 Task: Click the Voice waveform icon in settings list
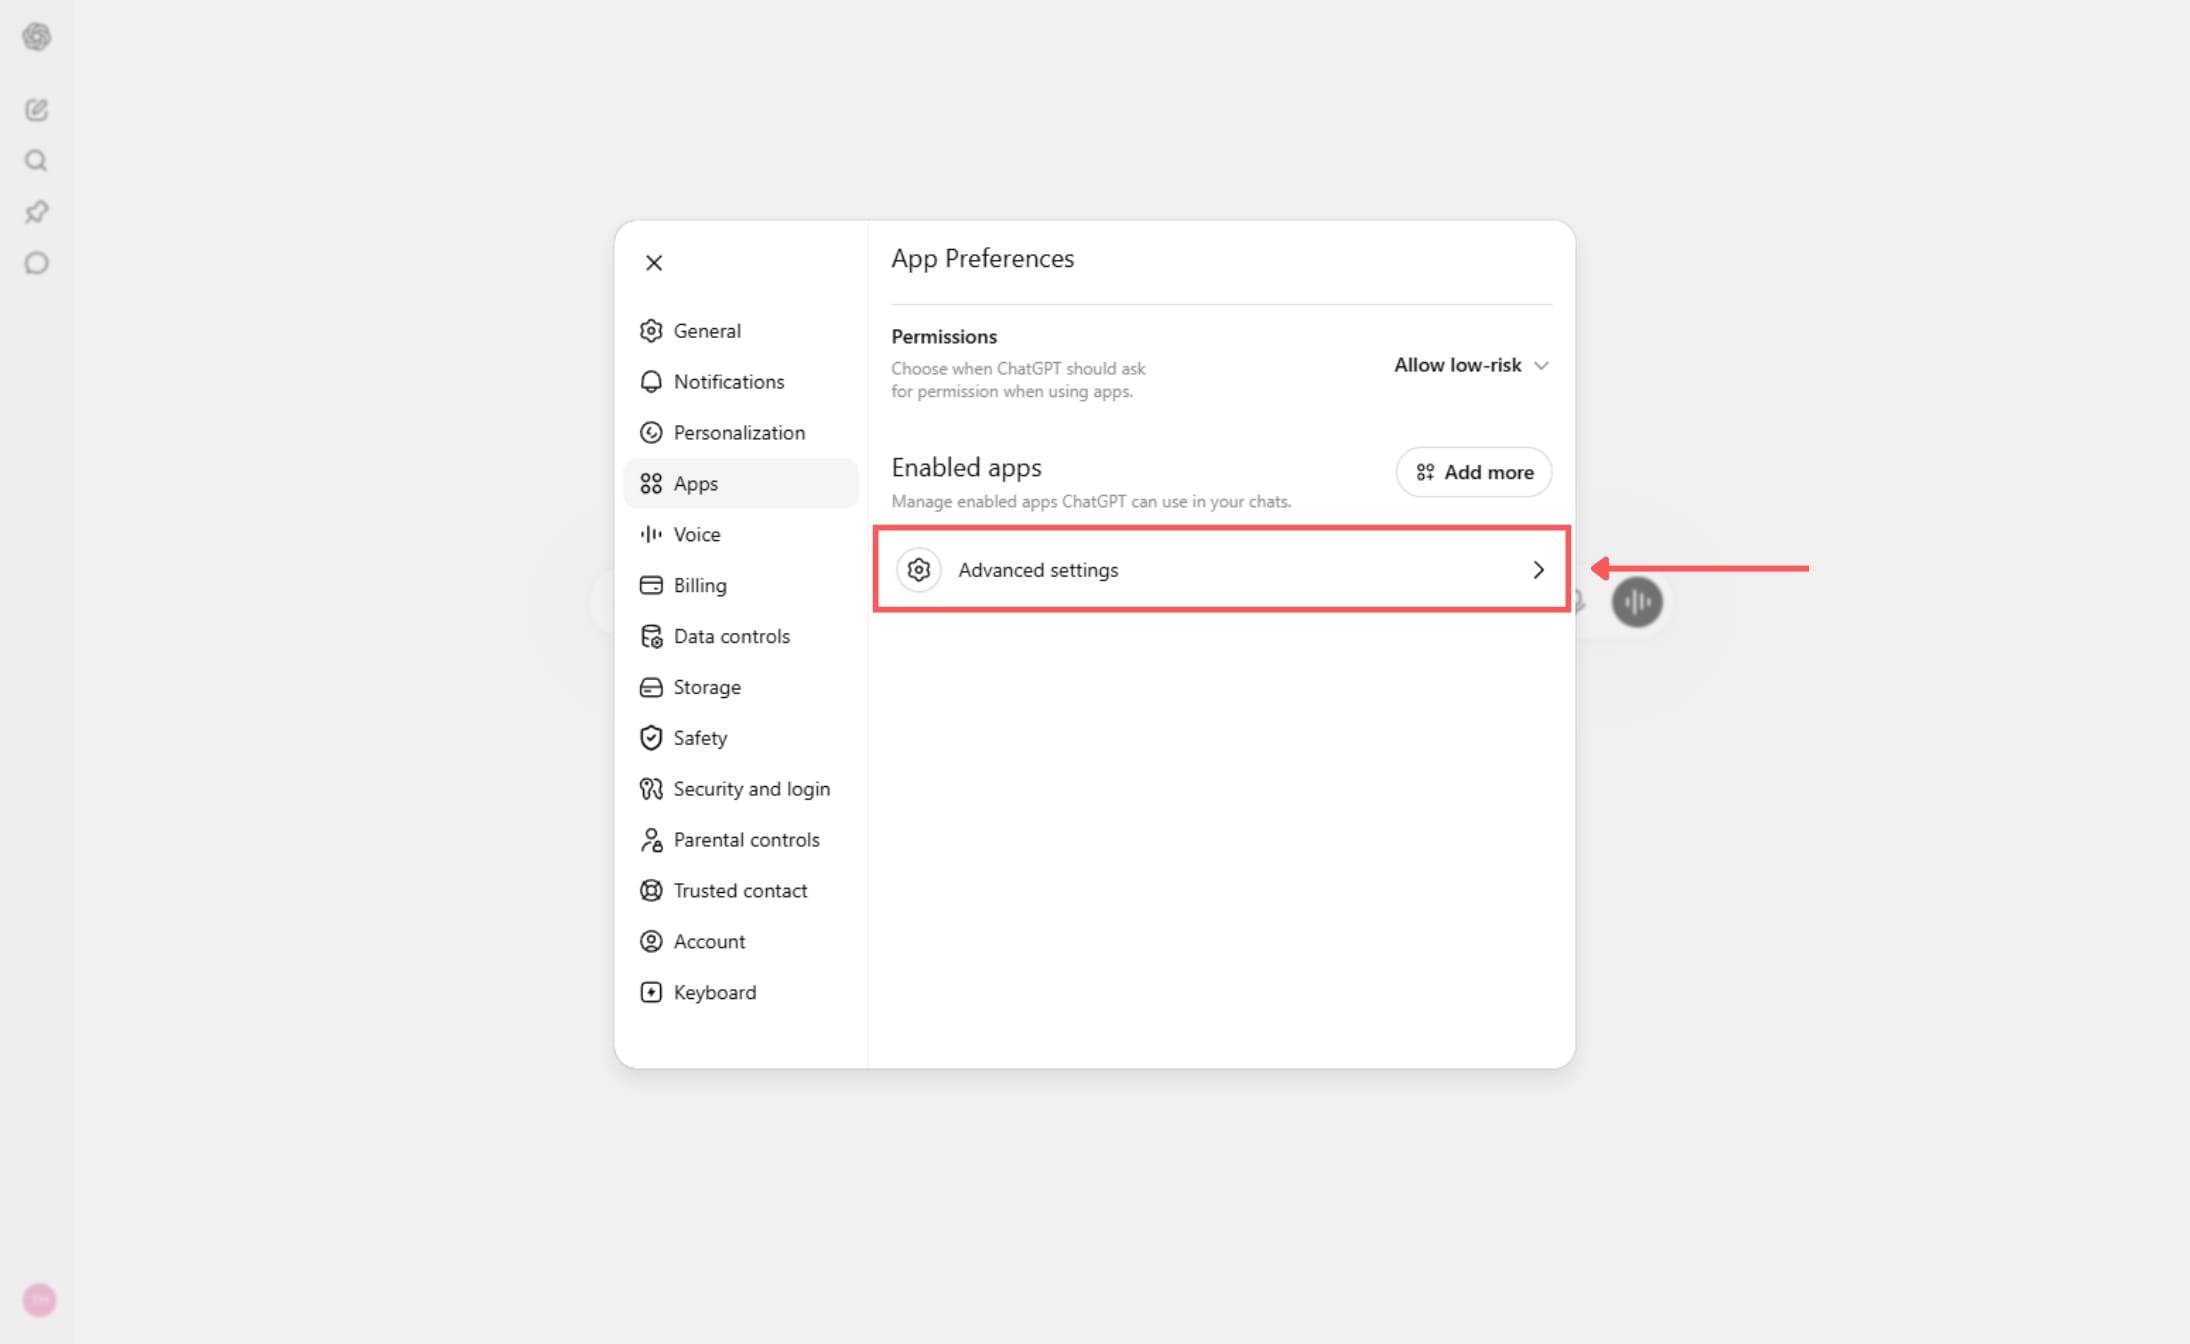pos(651,534)
